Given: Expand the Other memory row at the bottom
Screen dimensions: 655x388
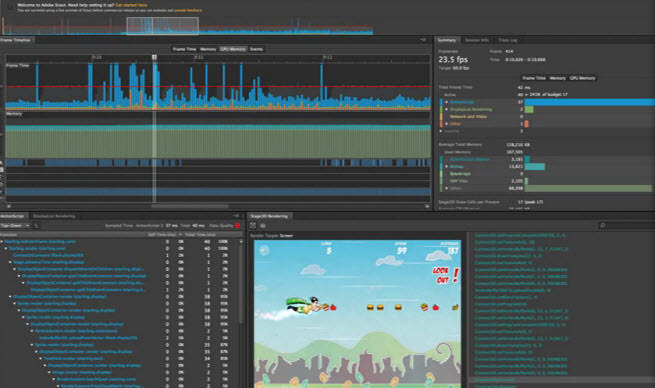Looking at the screenshot, I should pyautogui.click(x=446, y=188).
